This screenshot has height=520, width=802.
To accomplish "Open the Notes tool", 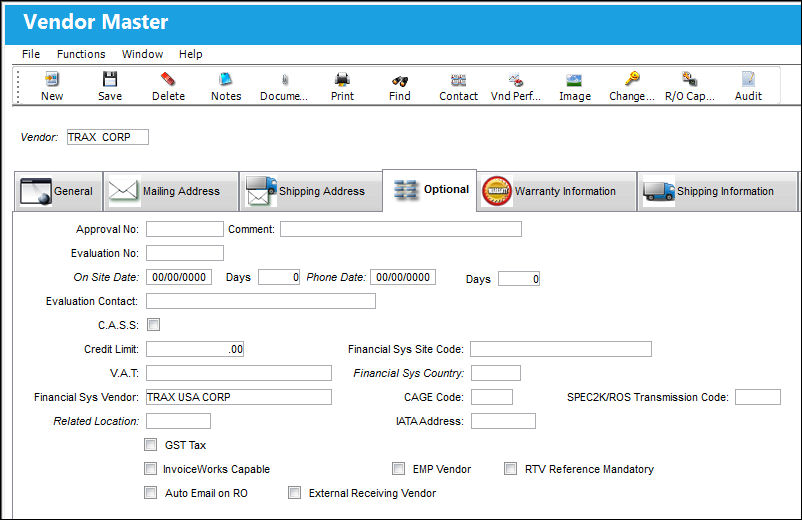I will pyautogui.click(x=226, y=86).
